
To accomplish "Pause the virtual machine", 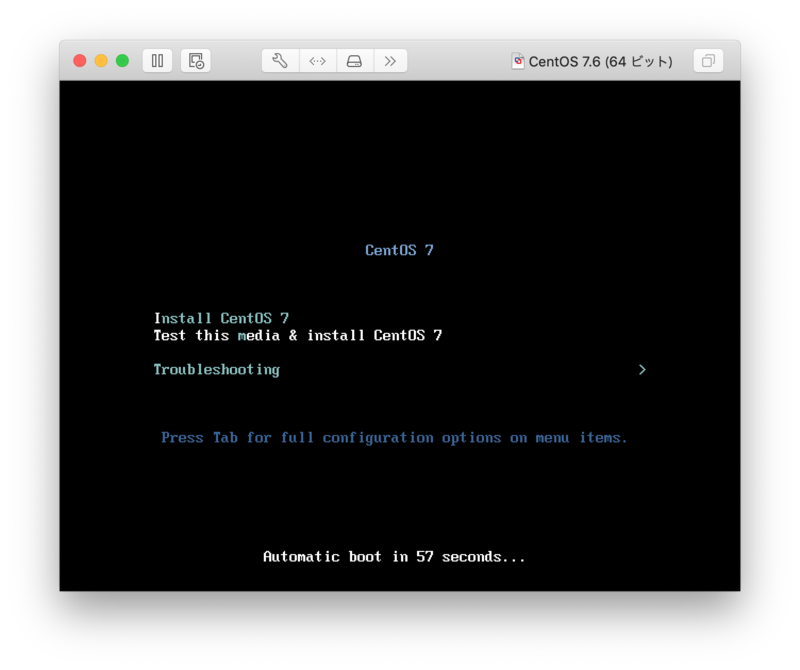I will coord(157,61).
